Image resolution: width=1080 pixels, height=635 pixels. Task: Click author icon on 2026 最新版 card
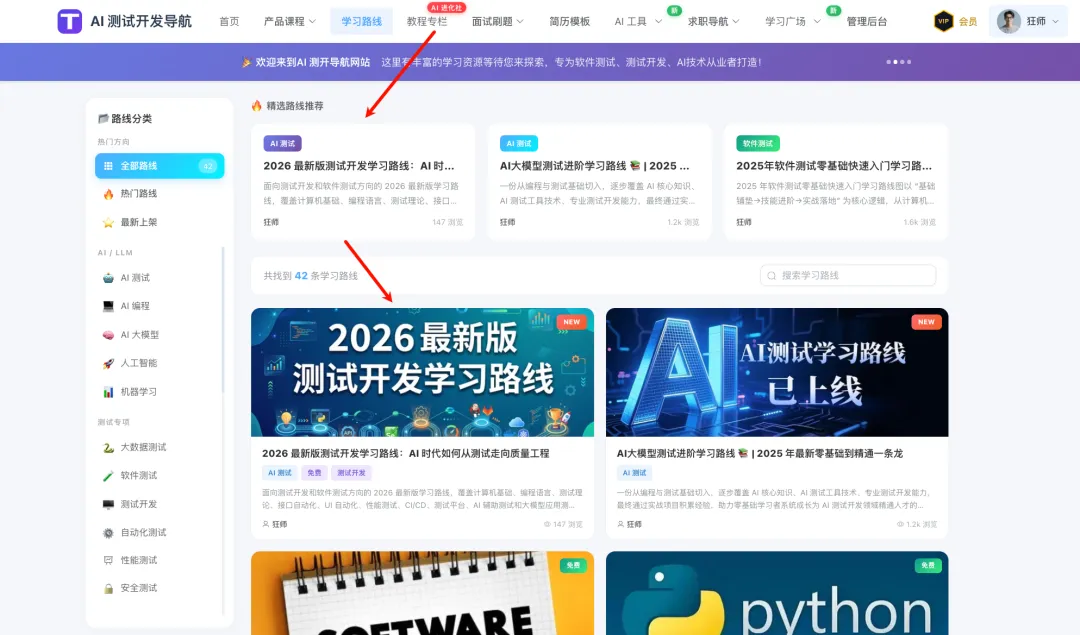pos(266,524)
